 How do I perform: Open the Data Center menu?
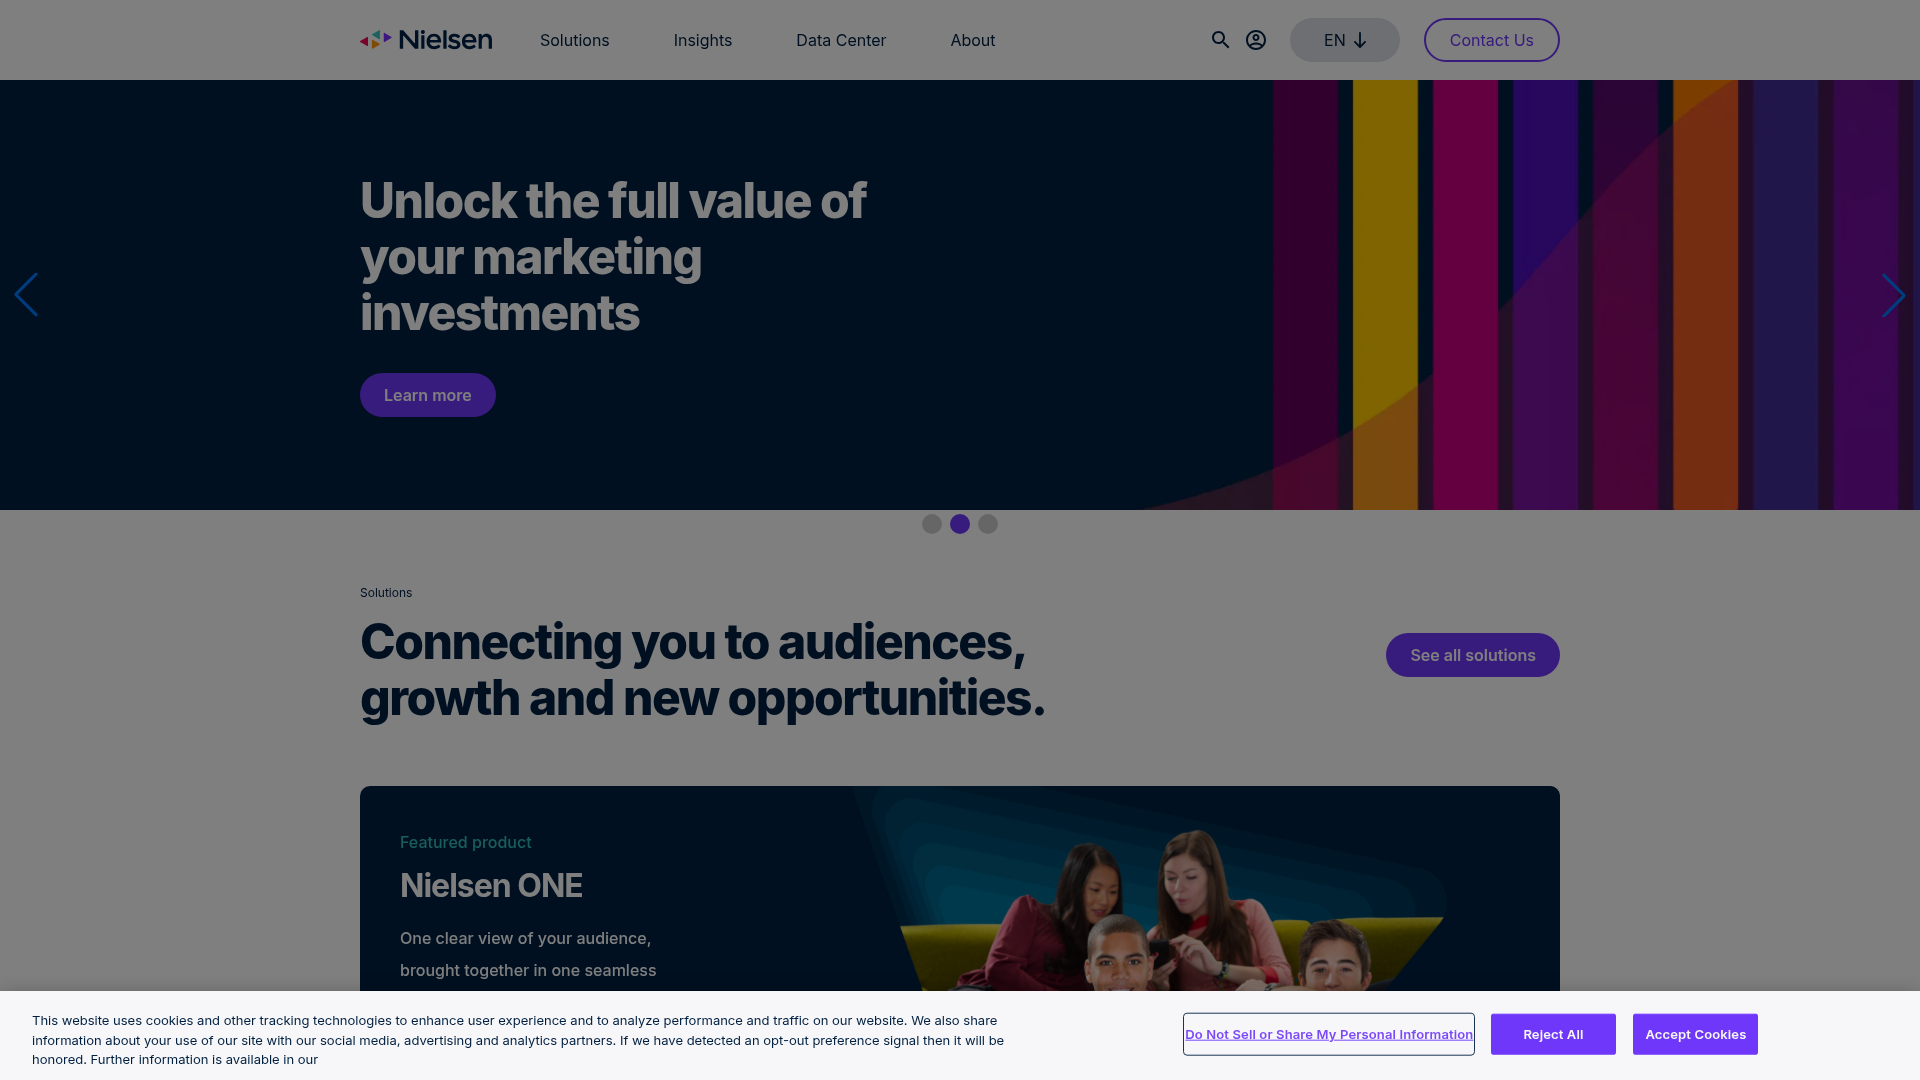pos(840,40)
